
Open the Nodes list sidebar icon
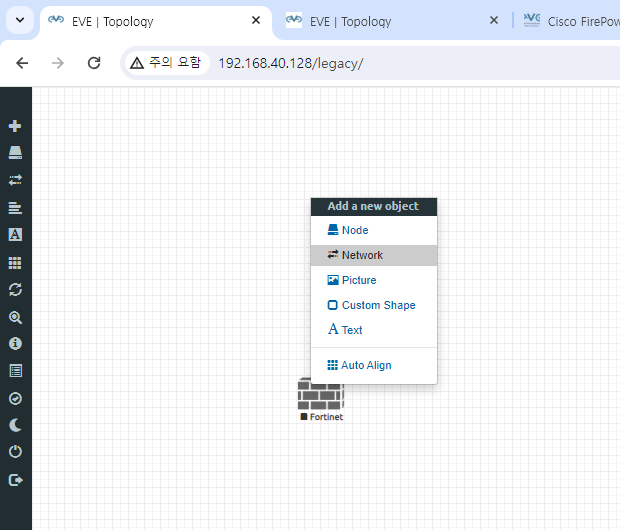(x=15, y=152)
